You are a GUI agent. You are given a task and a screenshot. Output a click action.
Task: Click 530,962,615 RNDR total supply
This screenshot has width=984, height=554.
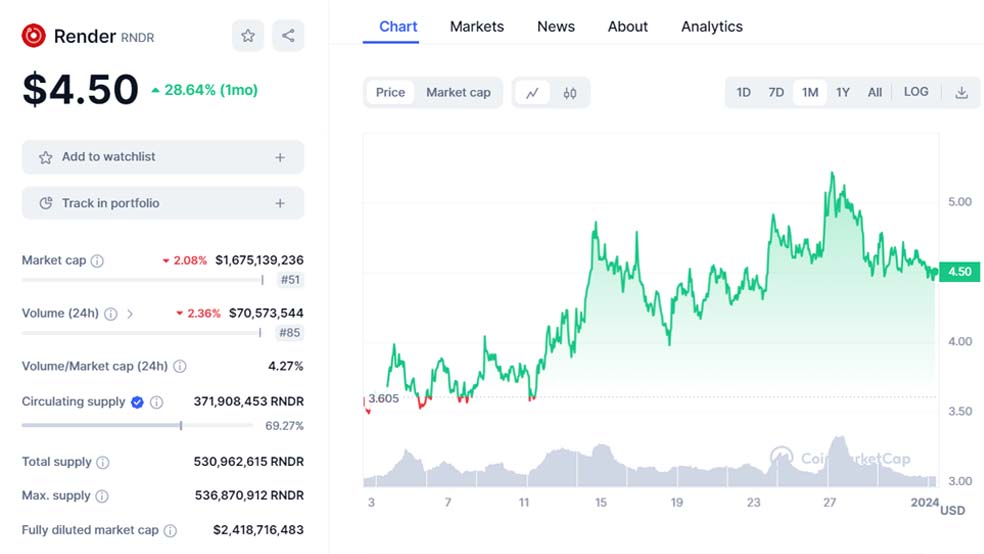pyautogui.click(x=249, y=462)
